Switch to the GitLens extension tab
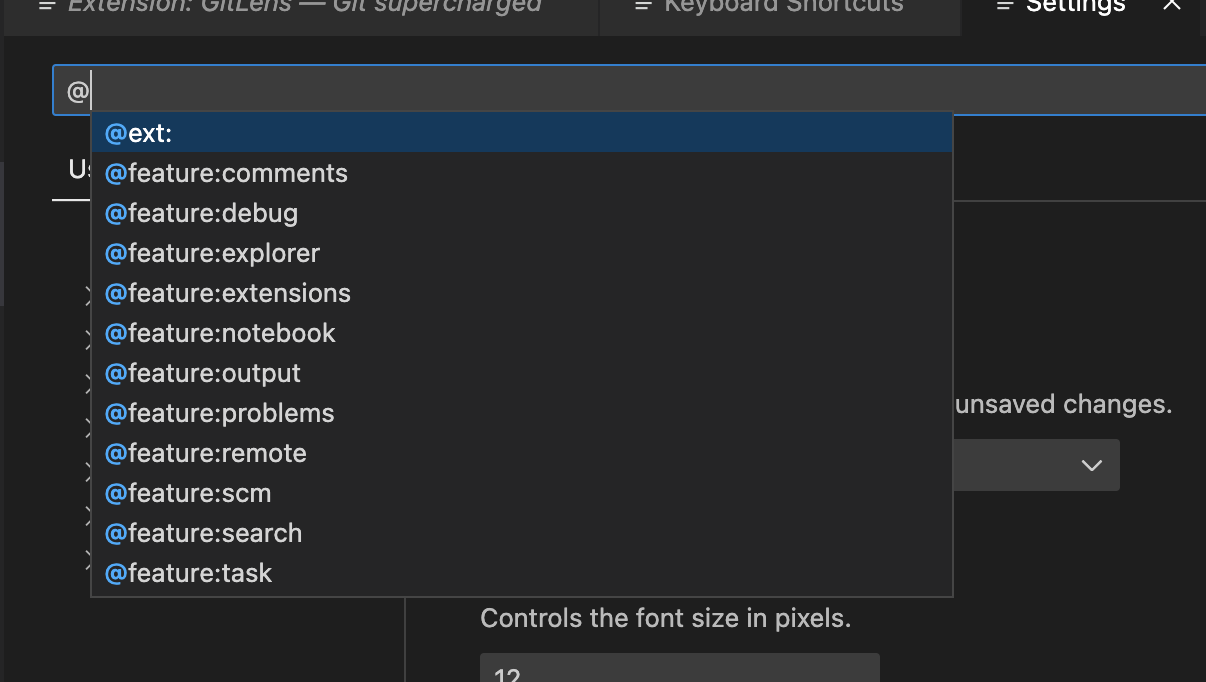Image resolution: width=1206 pixels, height=682 pixels. (300, 8)
